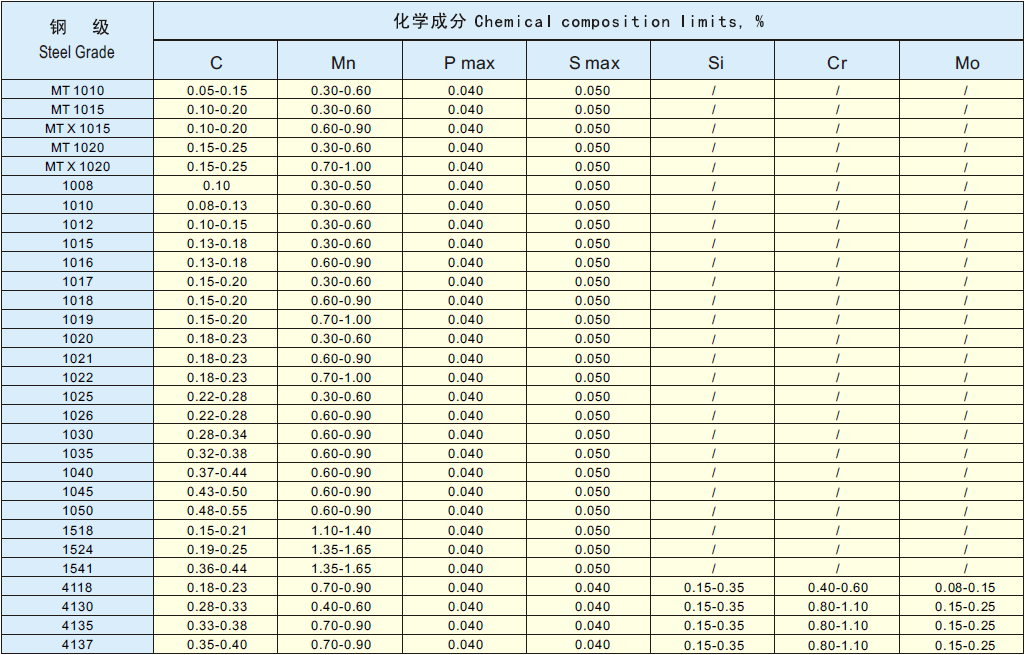Select the 1045 steel grade row label
Viewport: 1025px width, 655px height.
click(77, 492)
